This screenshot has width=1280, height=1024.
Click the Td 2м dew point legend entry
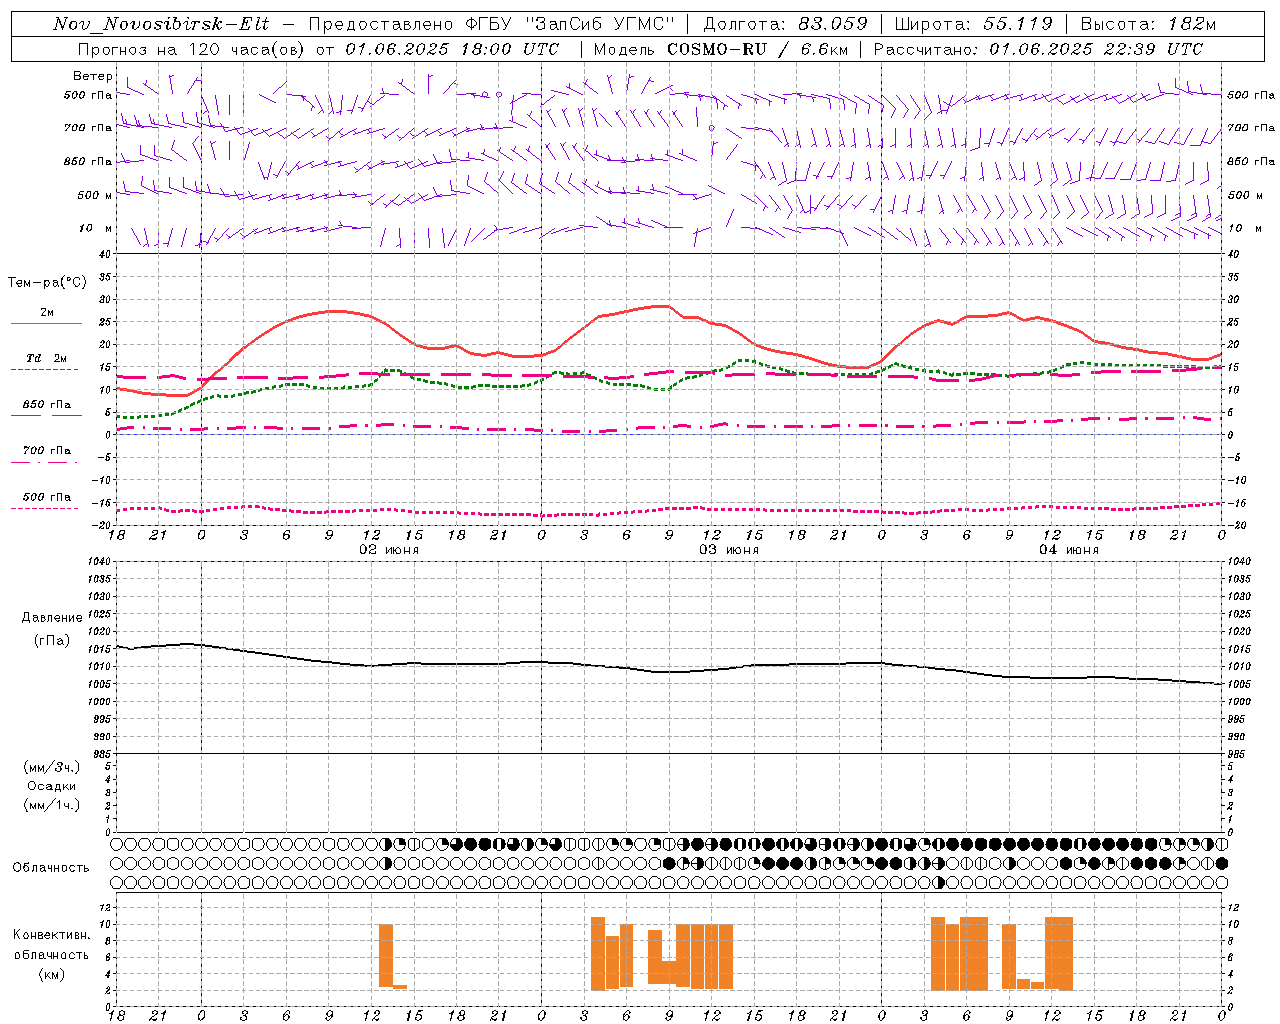coord(46,361)
